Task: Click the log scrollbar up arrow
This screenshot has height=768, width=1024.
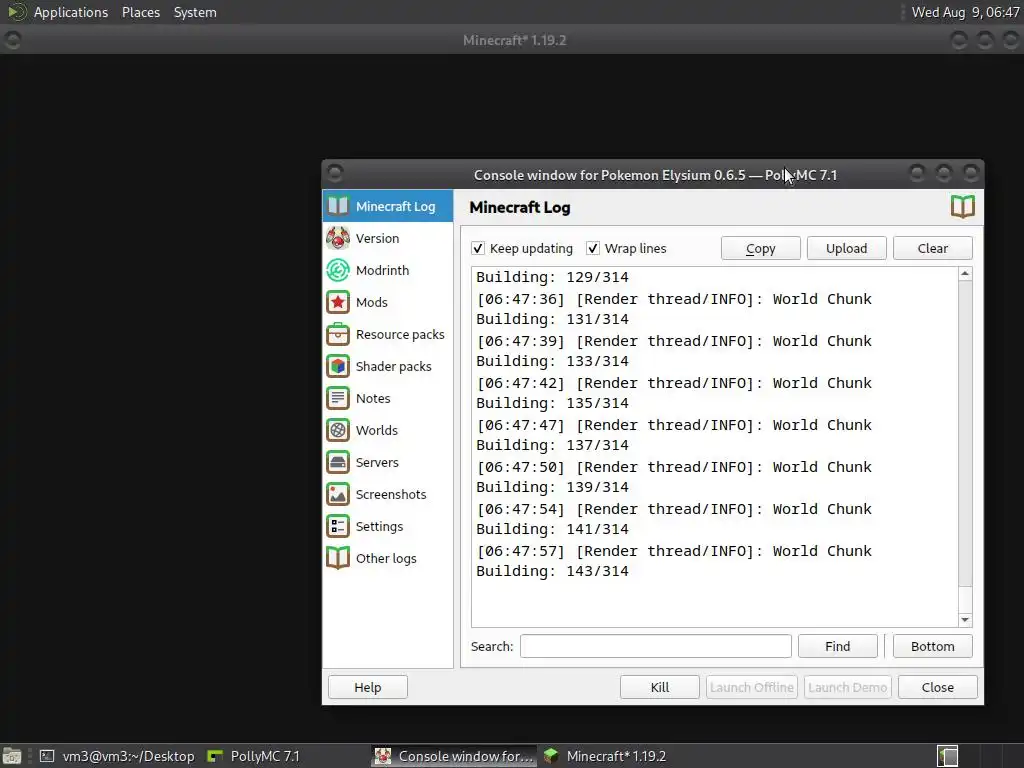Action: (x=965, y=274)
